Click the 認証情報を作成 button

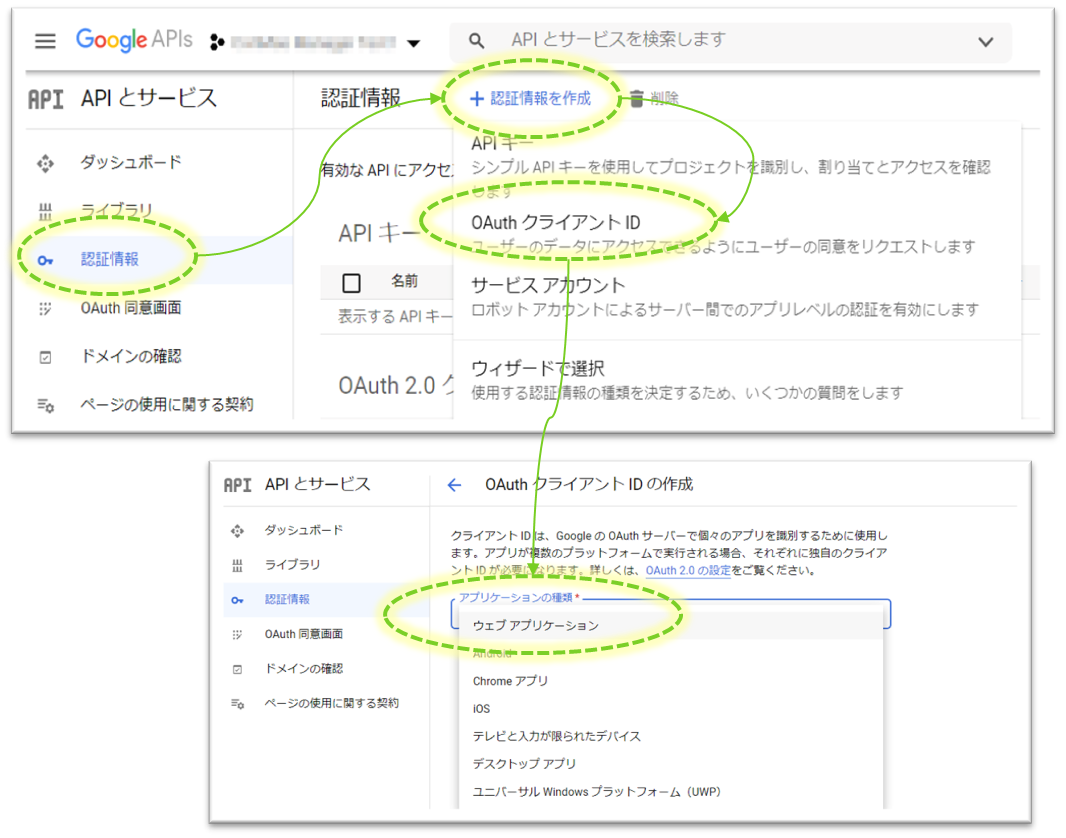531,98
